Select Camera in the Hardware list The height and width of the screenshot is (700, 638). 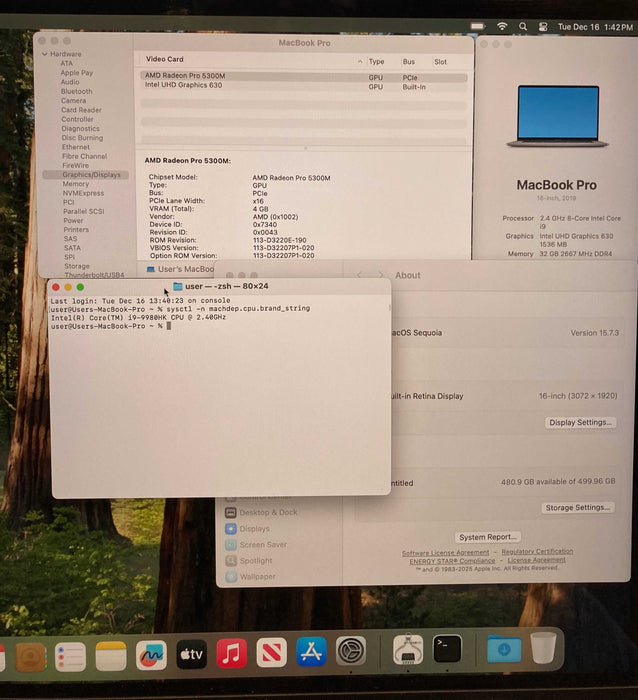click(x=74, y=101)
